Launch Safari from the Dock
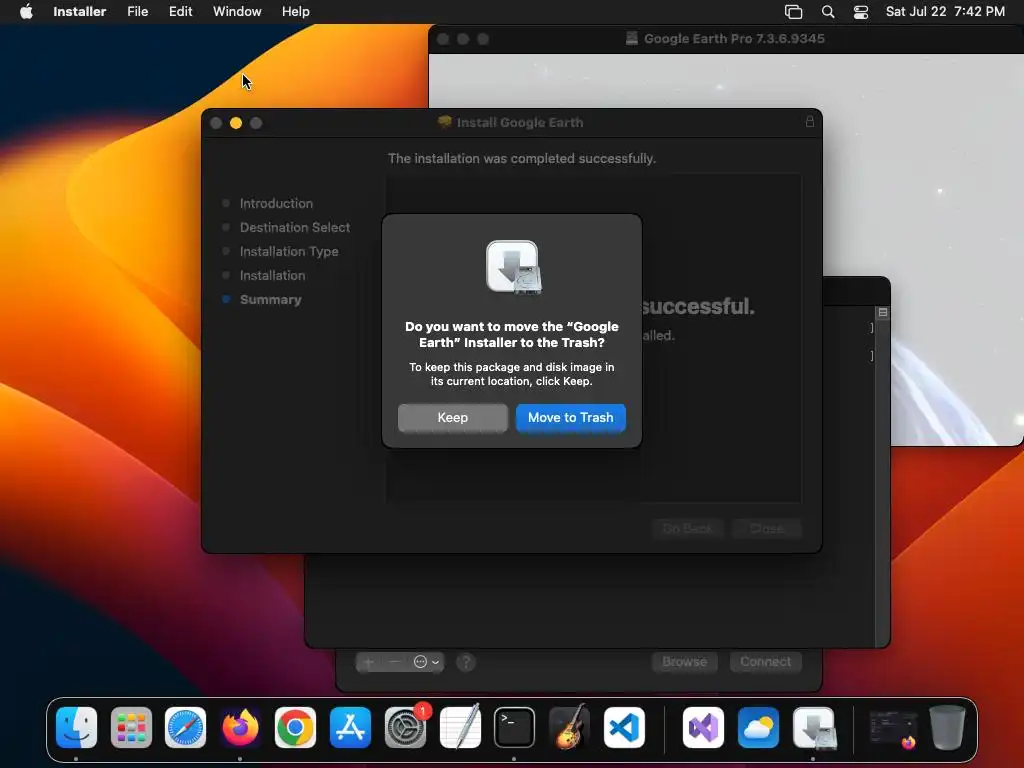The image size is (1024, 768). (185, 727)
